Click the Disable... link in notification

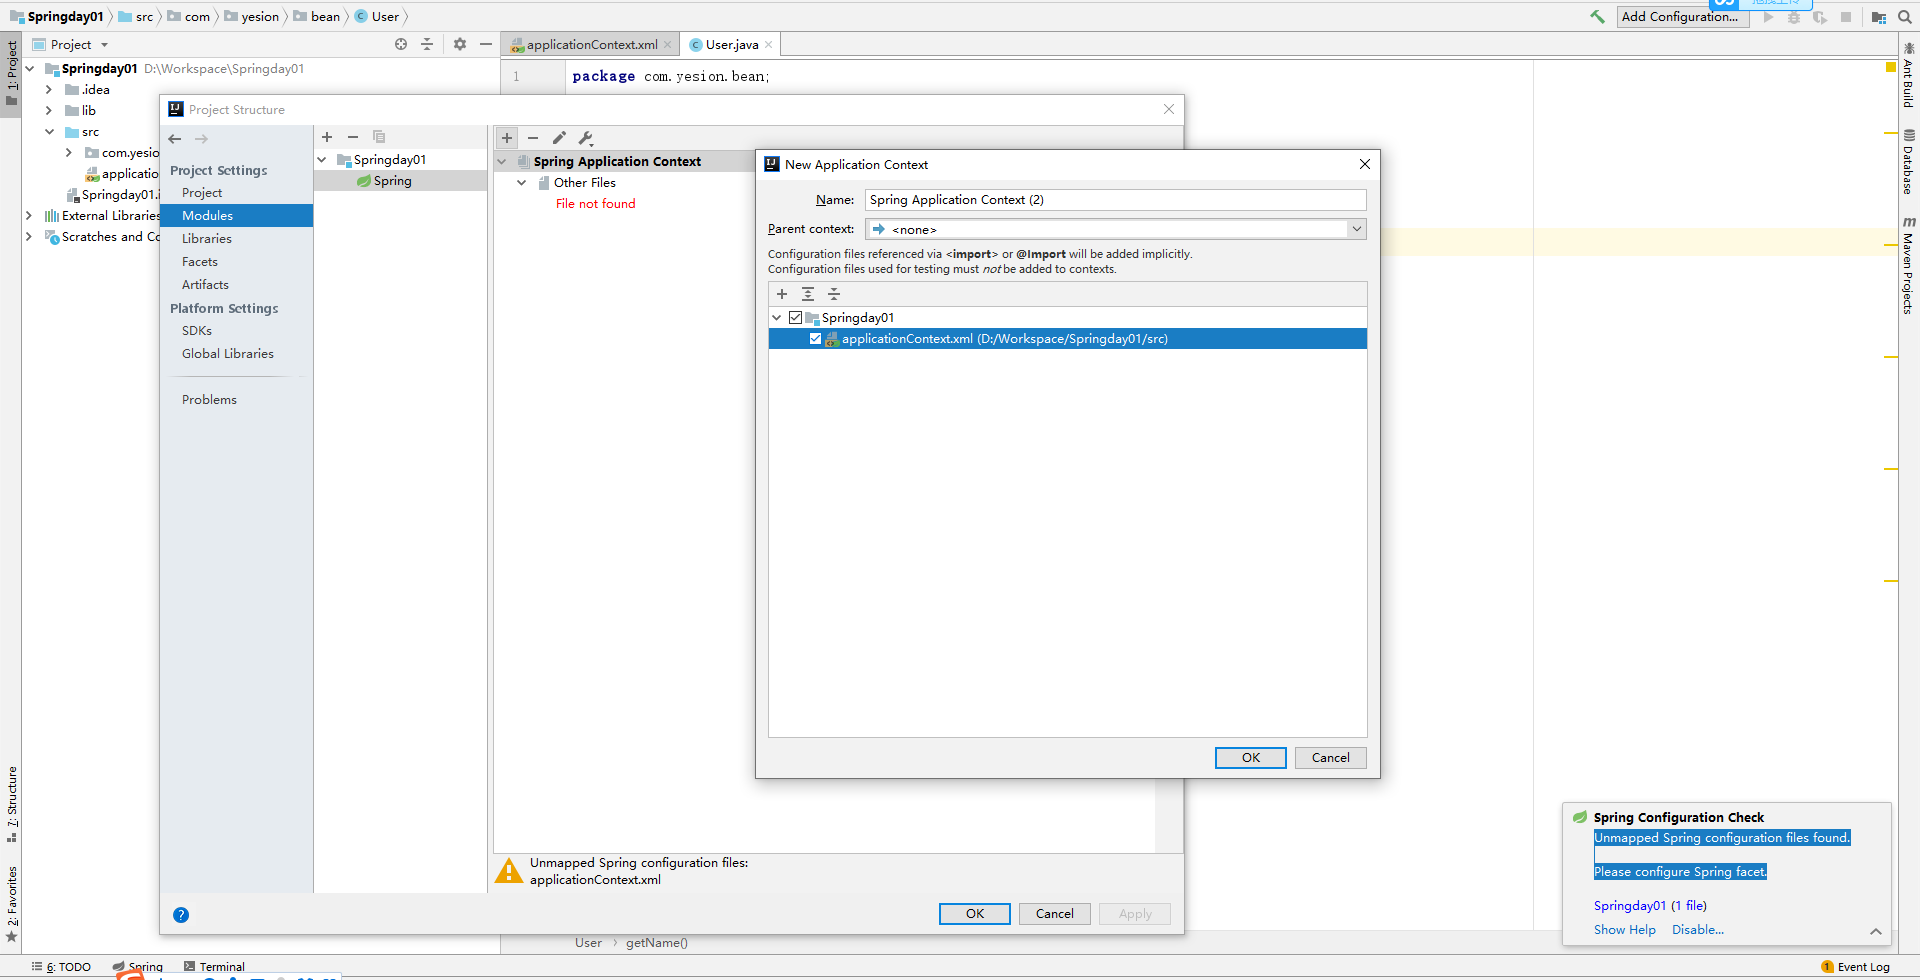click(1698, 930)
